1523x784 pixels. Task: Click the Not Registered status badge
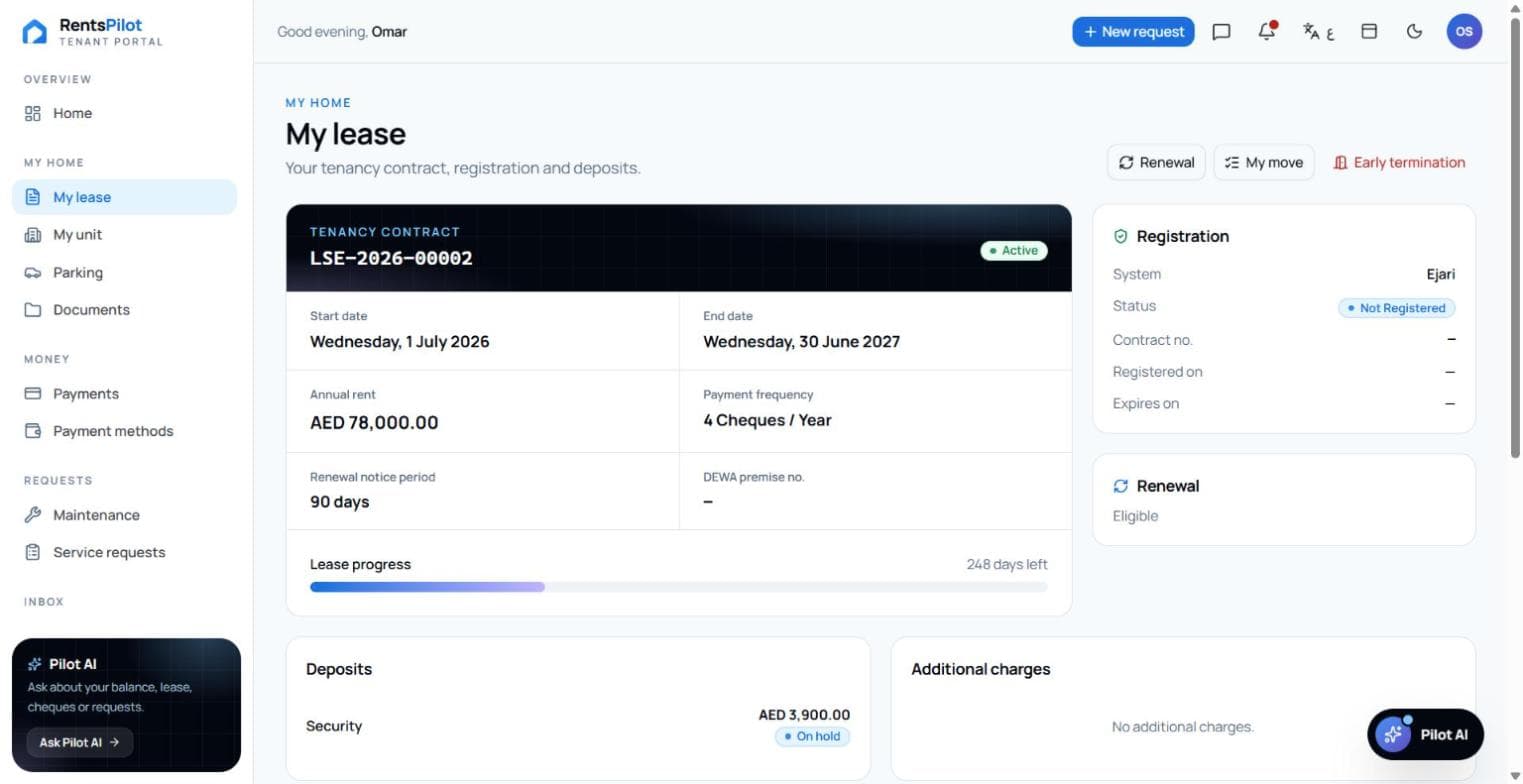[1396, 308]
